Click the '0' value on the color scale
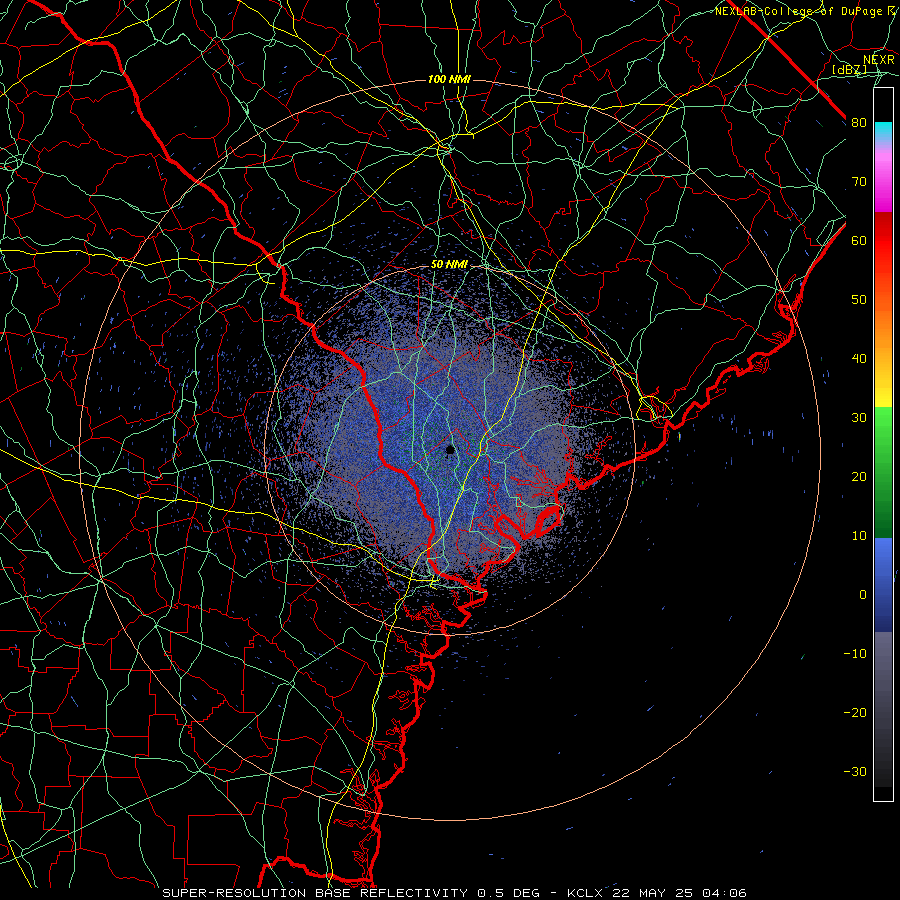Image resolution: width=900 pixels, height=900 pixels. pos(863,595)
